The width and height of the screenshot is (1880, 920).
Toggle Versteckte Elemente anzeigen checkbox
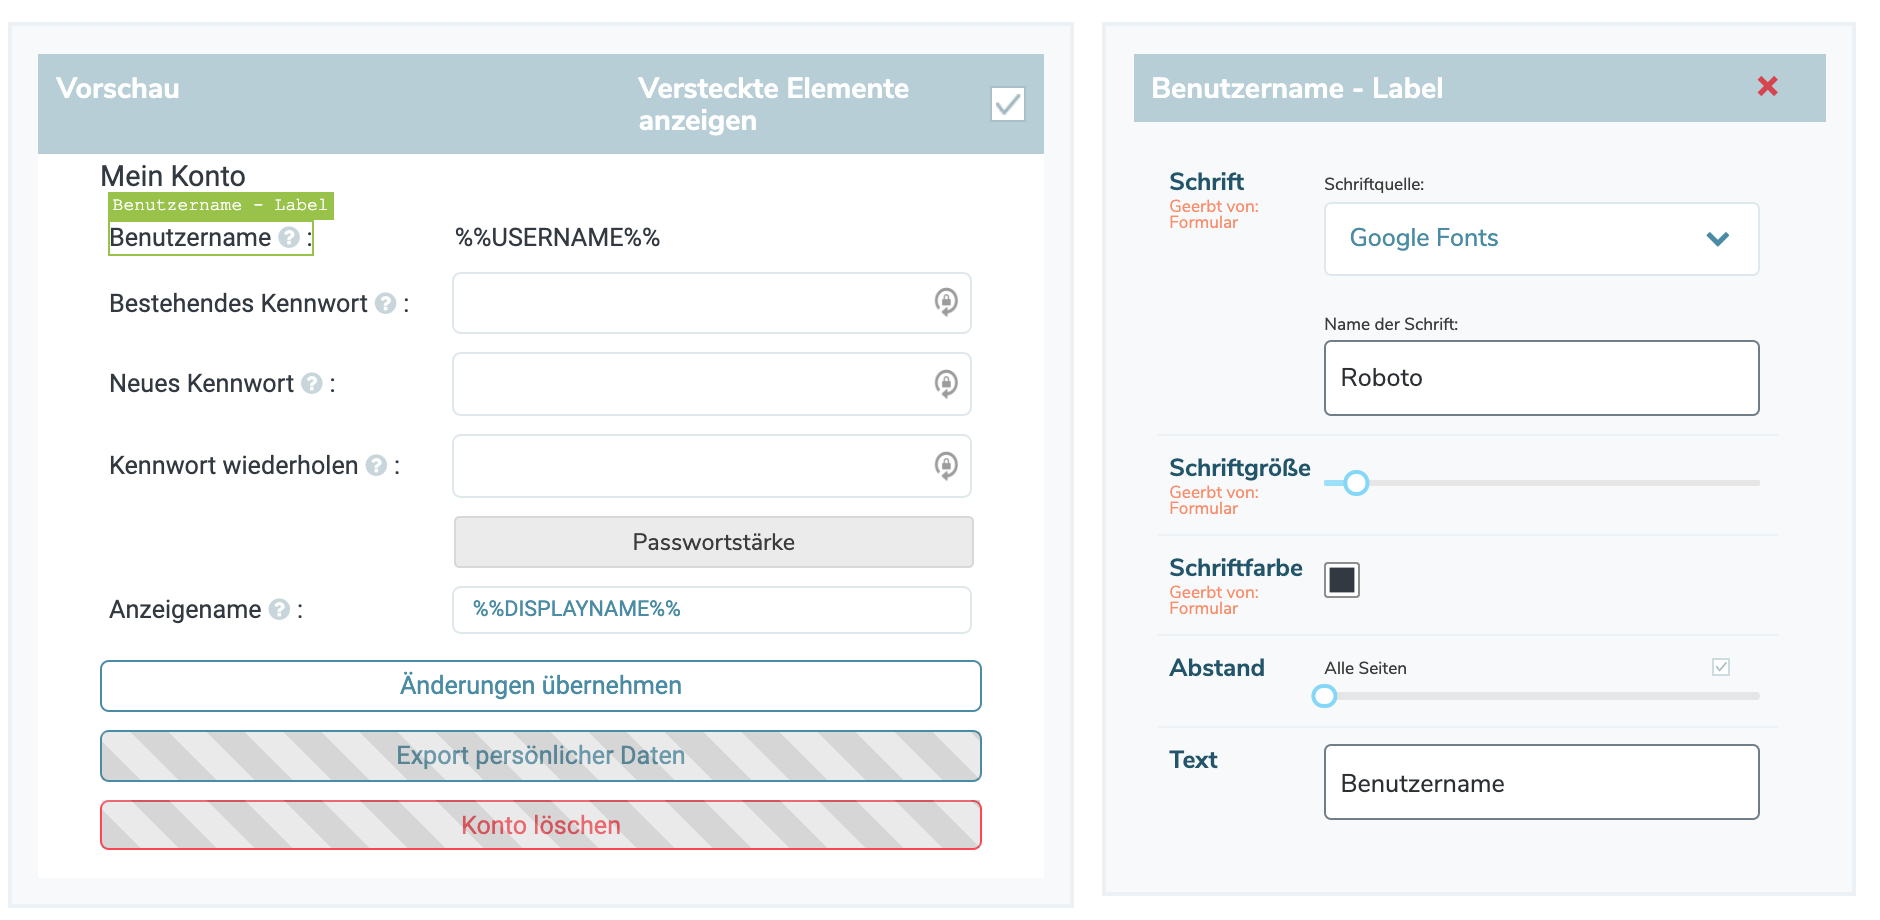[x=1007, y=104]
